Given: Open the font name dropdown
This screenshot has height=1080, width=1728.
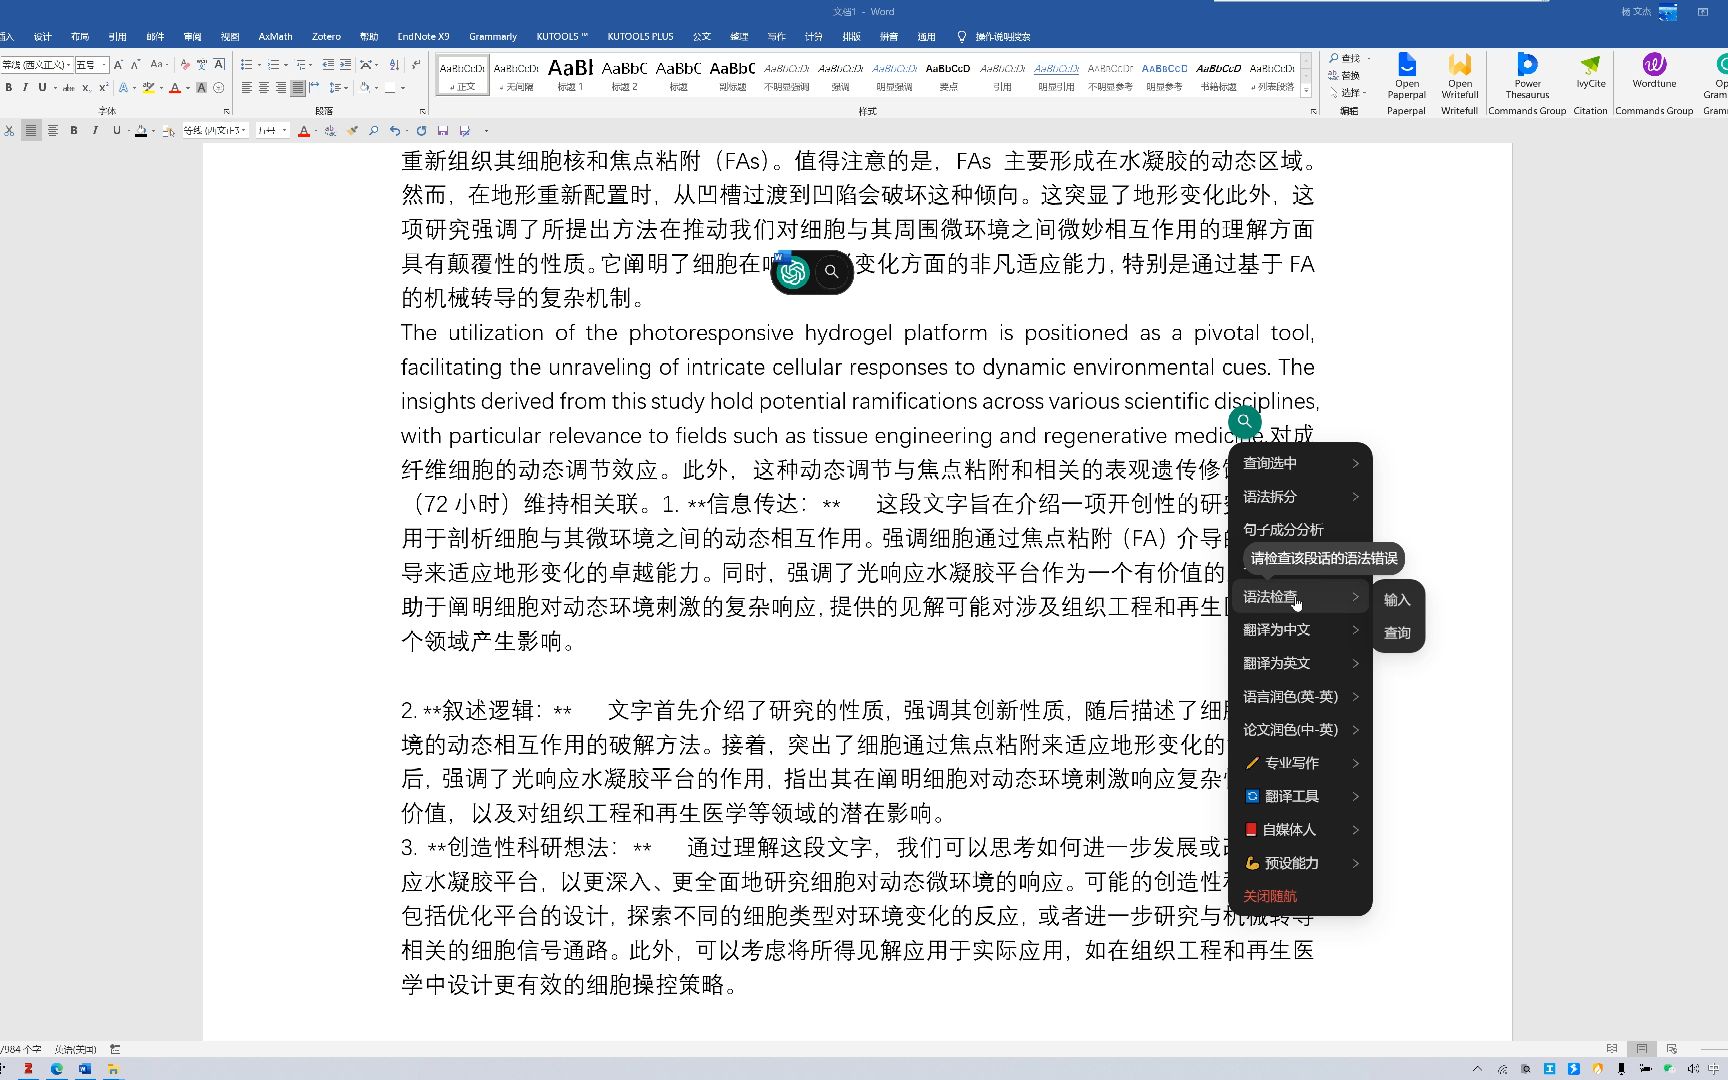Looking at the screenshot, I should pos(68,65).
